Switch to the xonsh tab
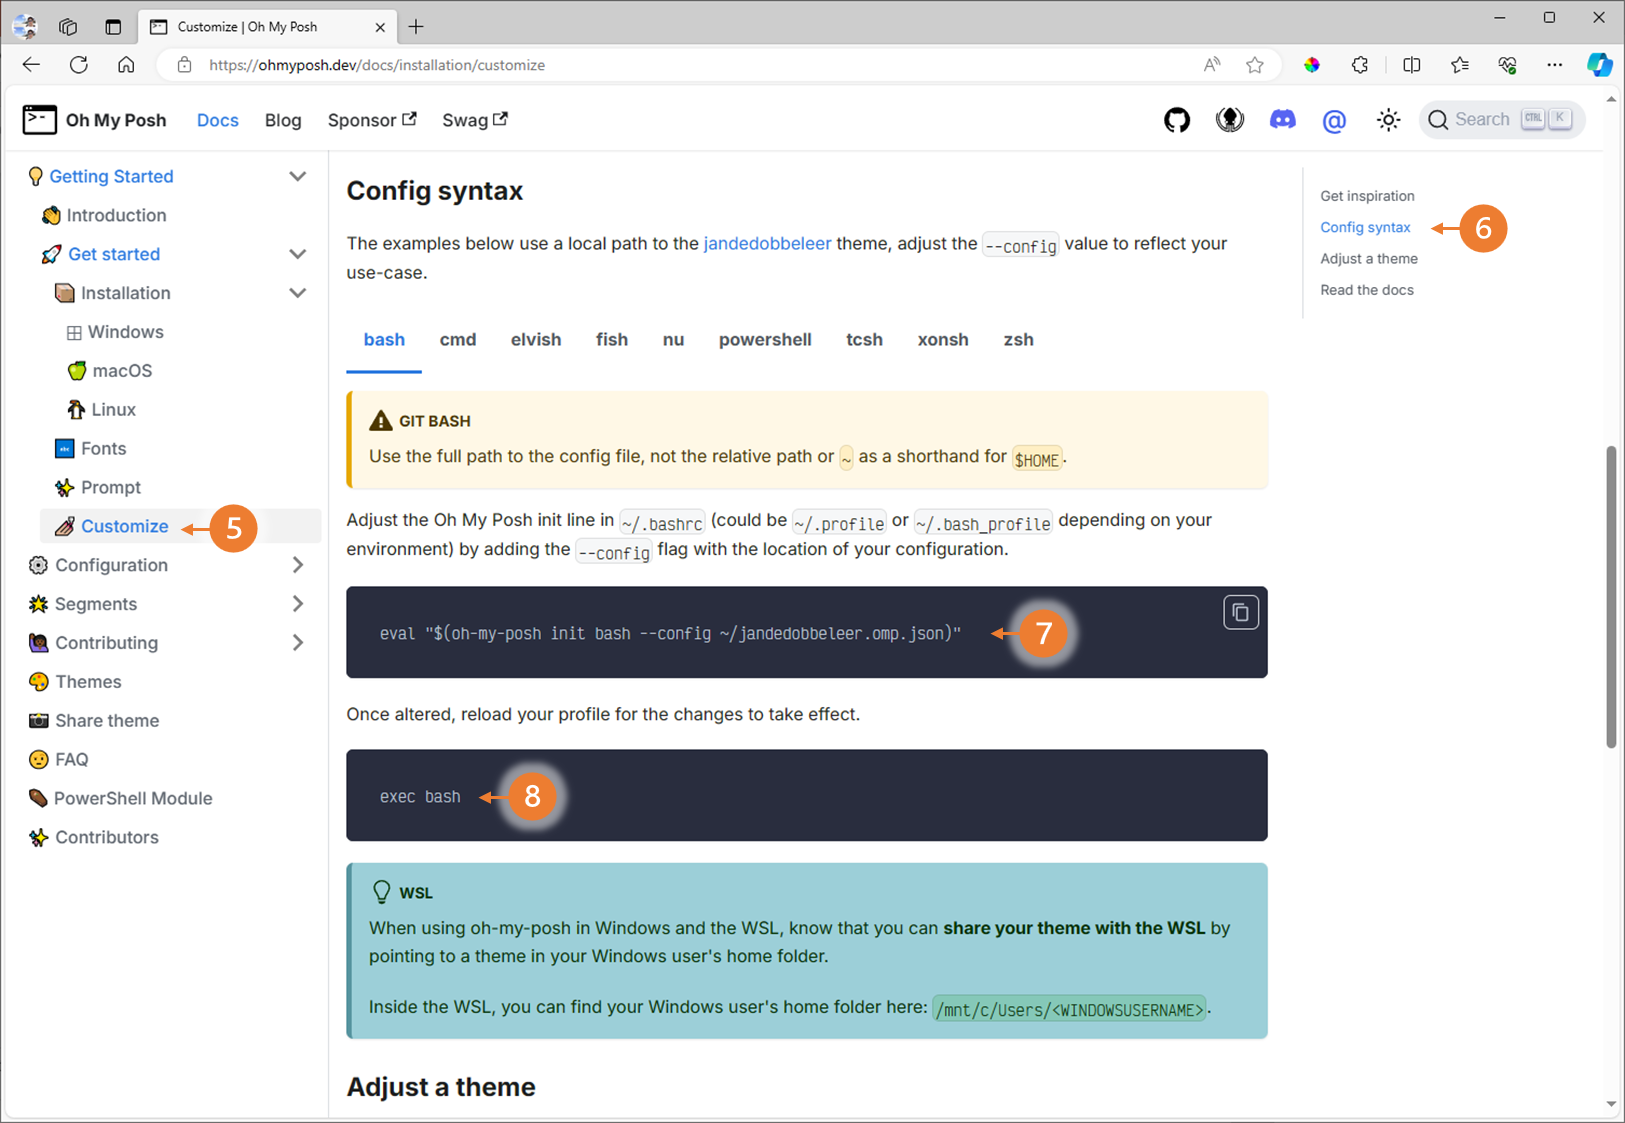 (943, 340)
